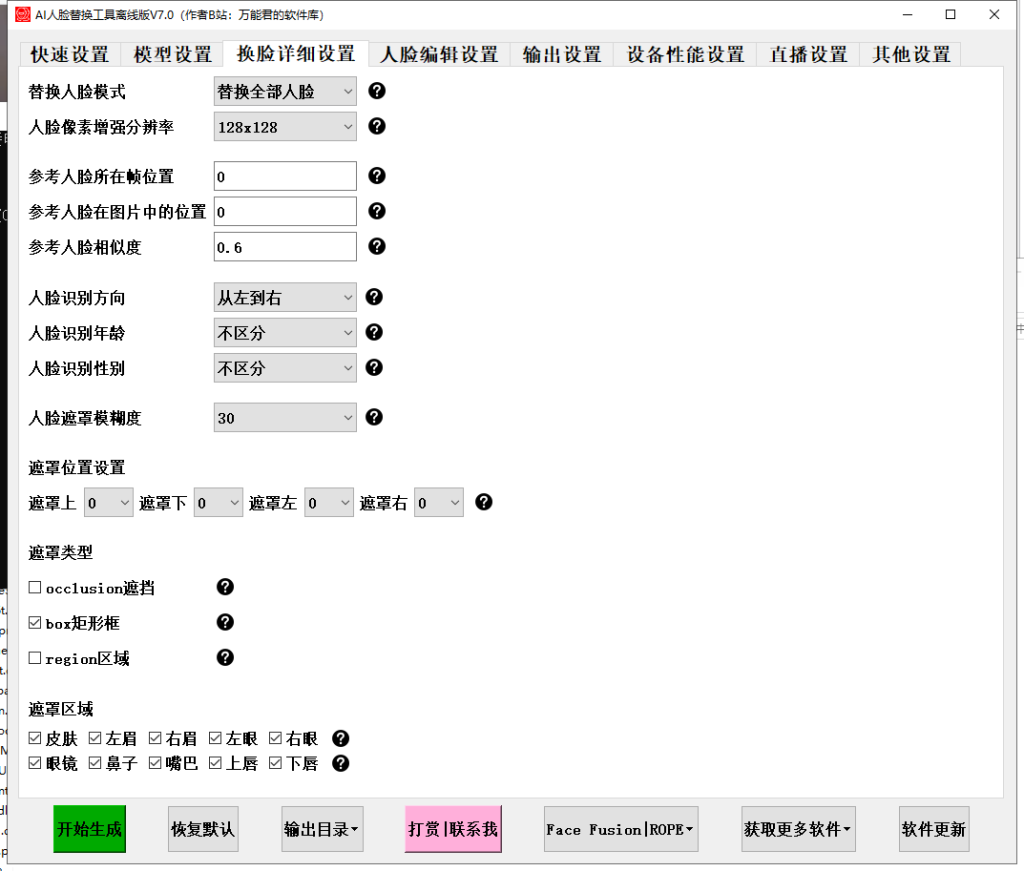Click help icon after 下唇 checkbox
This screenshot has width=1024, height=871.
[x=341, y=763]
